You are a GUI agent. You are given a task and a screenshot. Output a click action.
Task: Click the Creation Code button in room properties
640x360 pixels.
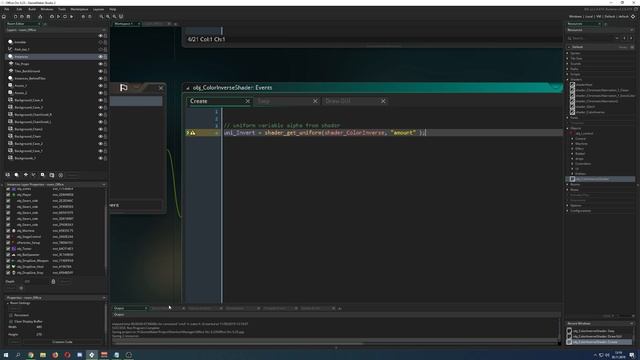coord(62,342)
